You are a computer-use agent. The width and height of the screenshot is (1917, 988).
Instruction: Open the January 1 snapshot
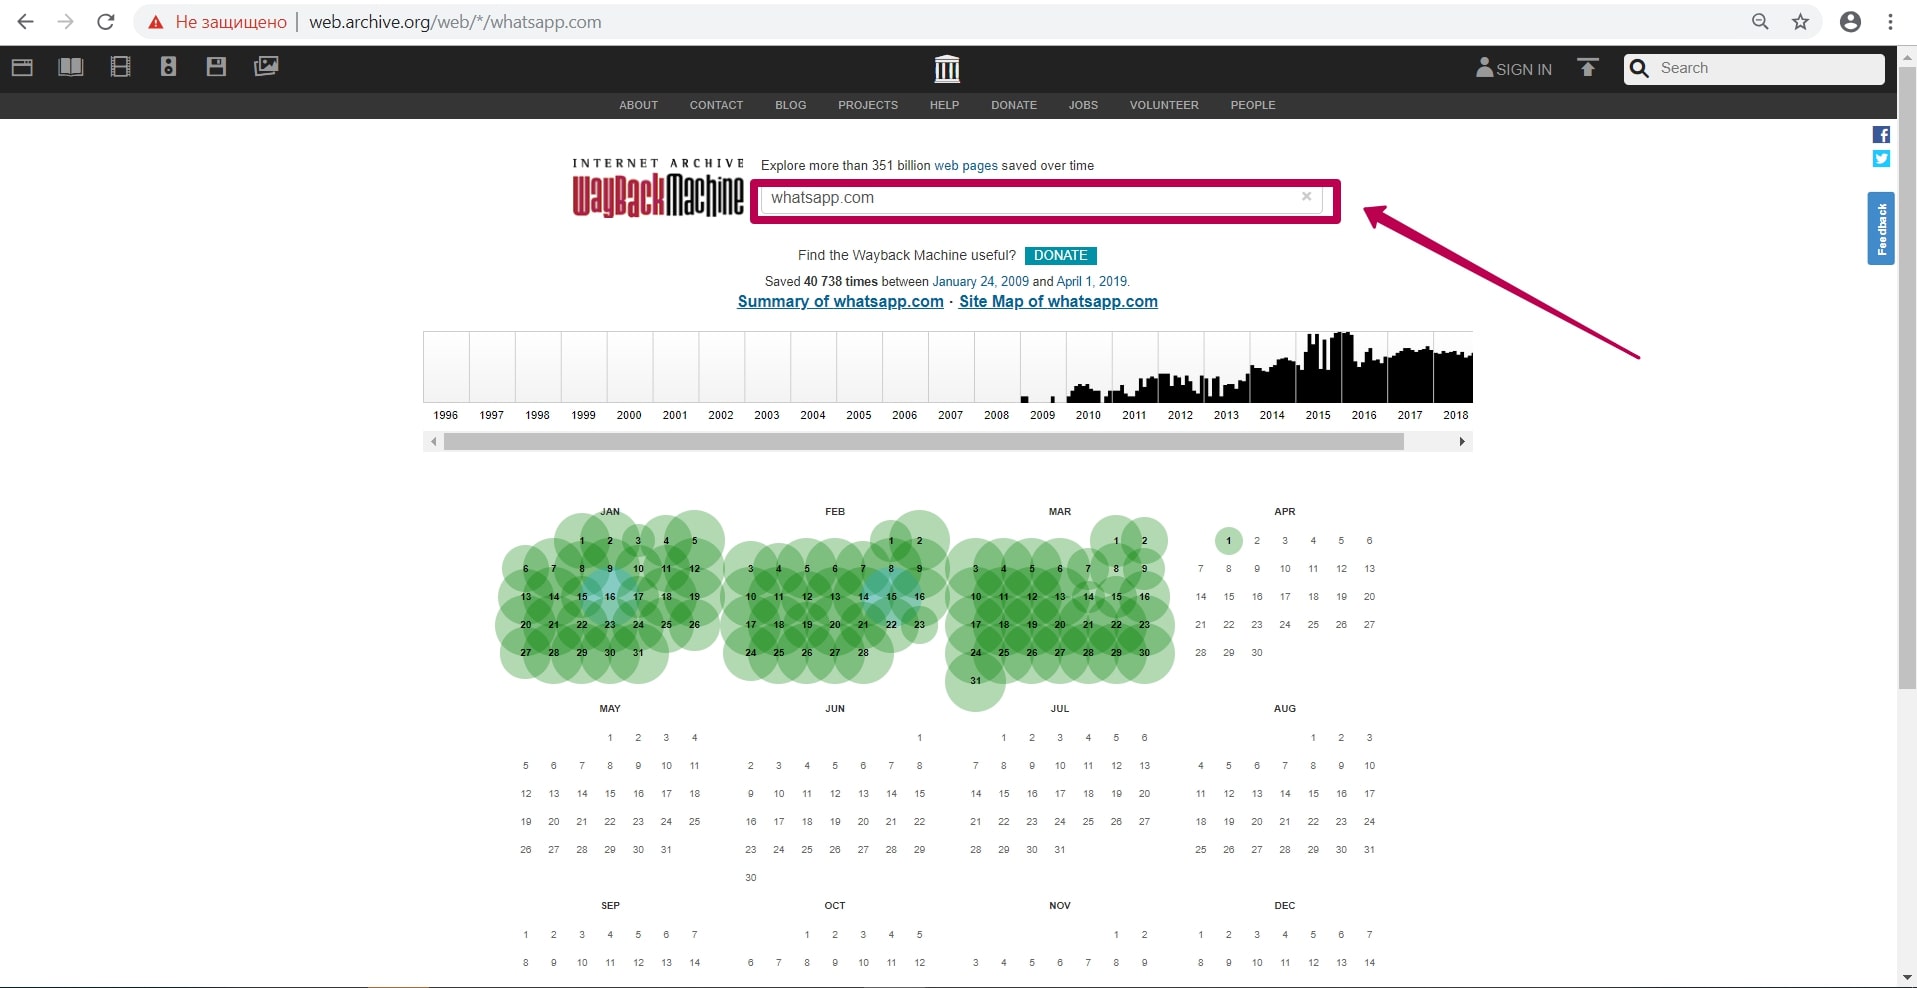[582, 541]
